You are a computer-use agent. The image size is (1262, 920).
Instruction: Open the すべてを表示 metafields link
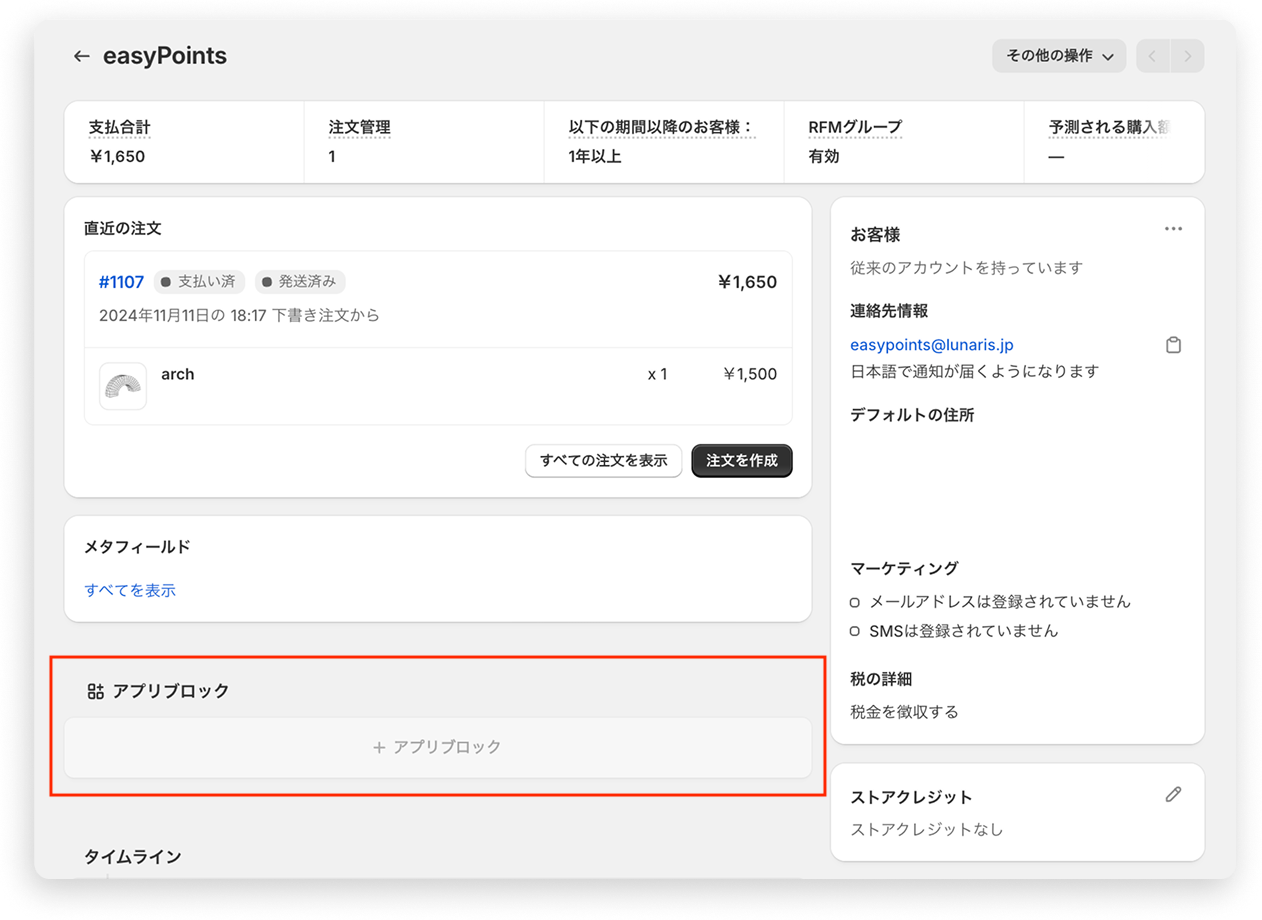[130, 590]
